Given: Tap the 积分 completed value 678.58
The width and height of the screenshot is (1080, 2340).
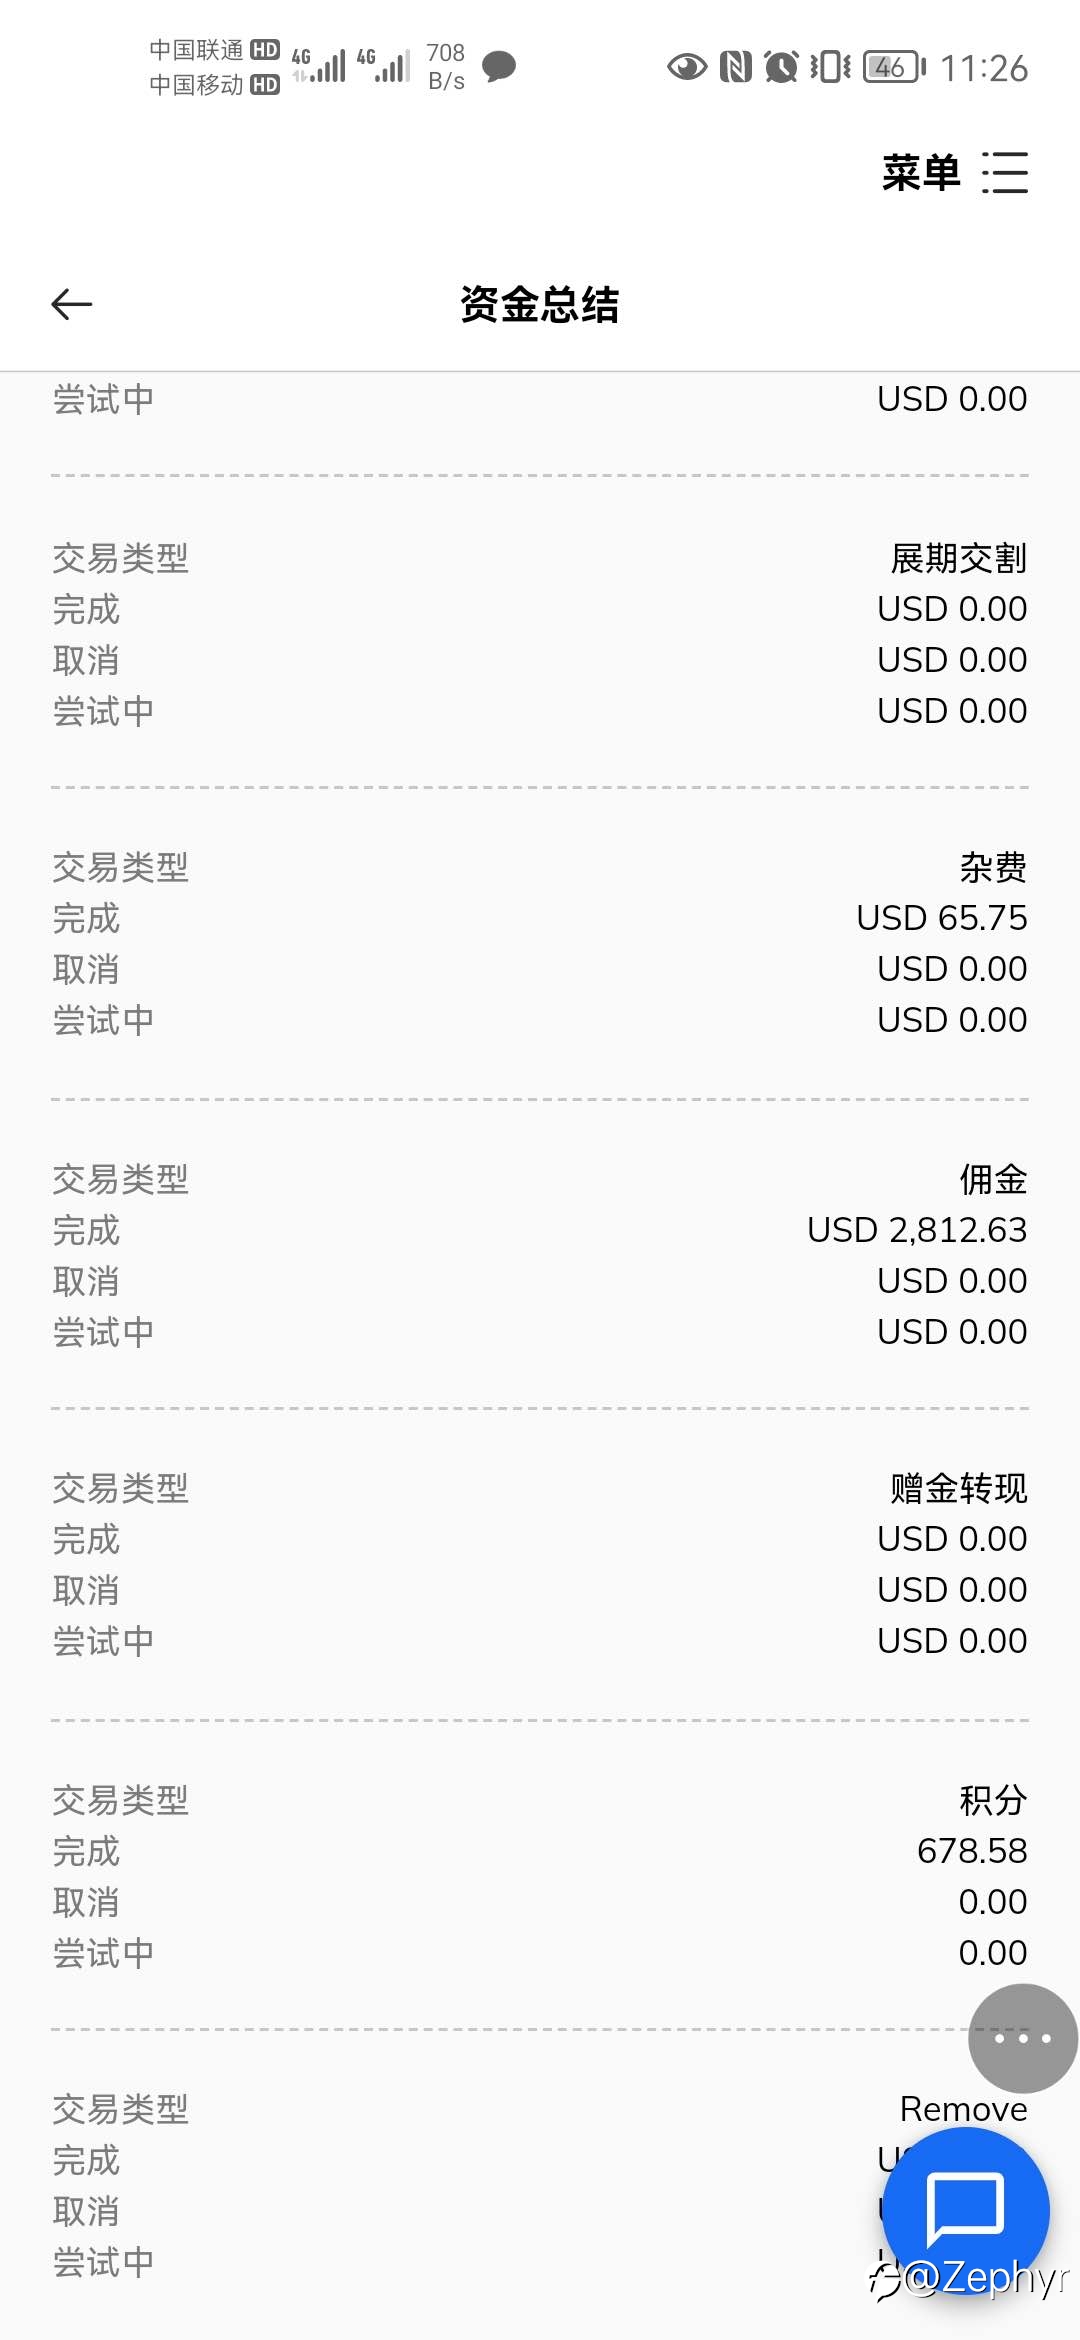Looking at the screenshot, I should point(972,1851).
